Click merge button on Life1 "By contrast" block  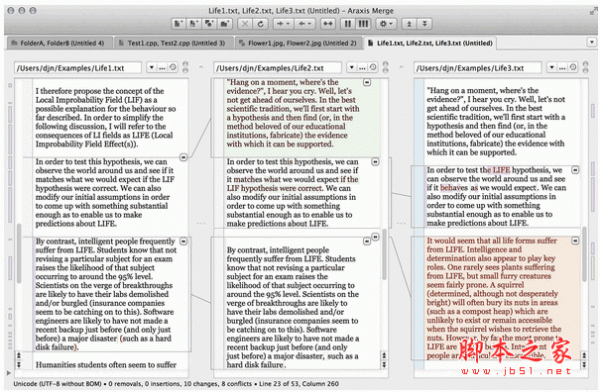(x=184, y=241)
